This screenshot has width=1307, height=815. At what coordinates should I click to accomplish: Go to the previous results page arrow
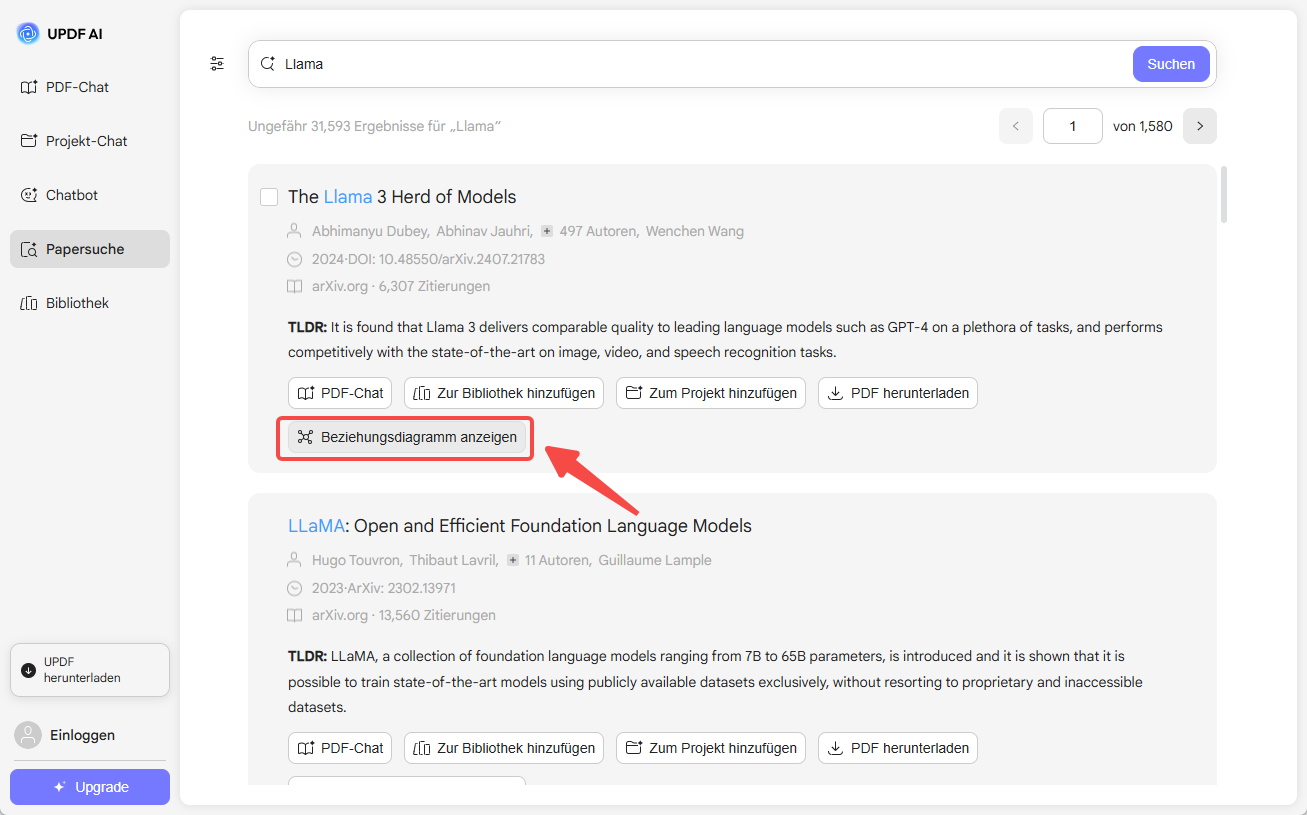[x=1015, y=126]
